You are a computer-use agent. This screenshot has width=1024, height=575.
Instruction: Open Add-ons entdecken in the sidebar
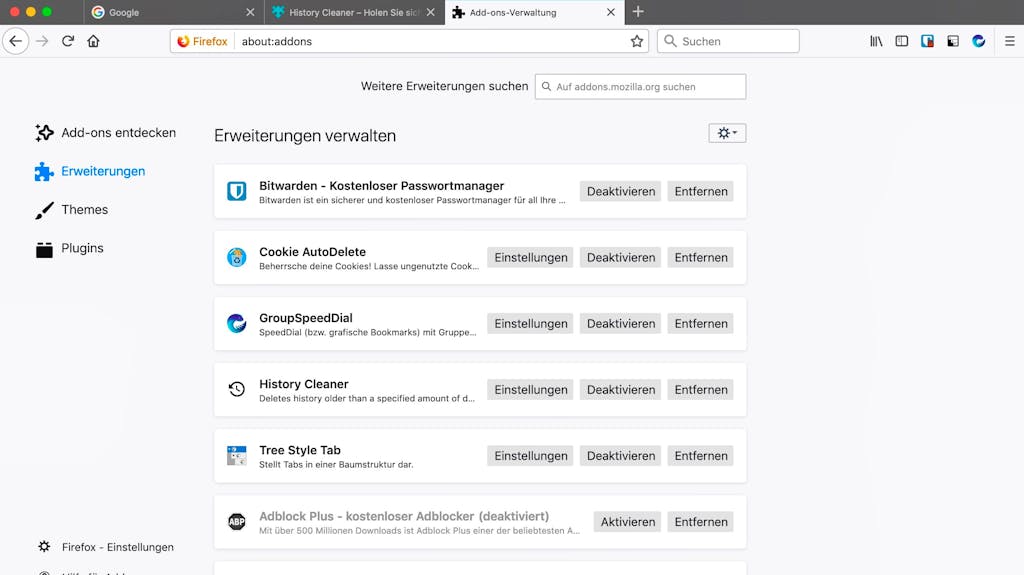106,133
